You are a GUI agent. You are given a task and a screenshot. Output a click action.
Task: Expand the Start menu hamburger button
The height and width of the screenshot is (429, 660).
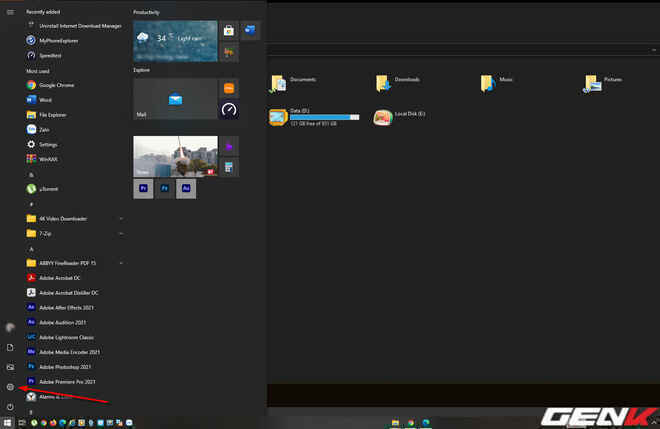tap(10, 12)
